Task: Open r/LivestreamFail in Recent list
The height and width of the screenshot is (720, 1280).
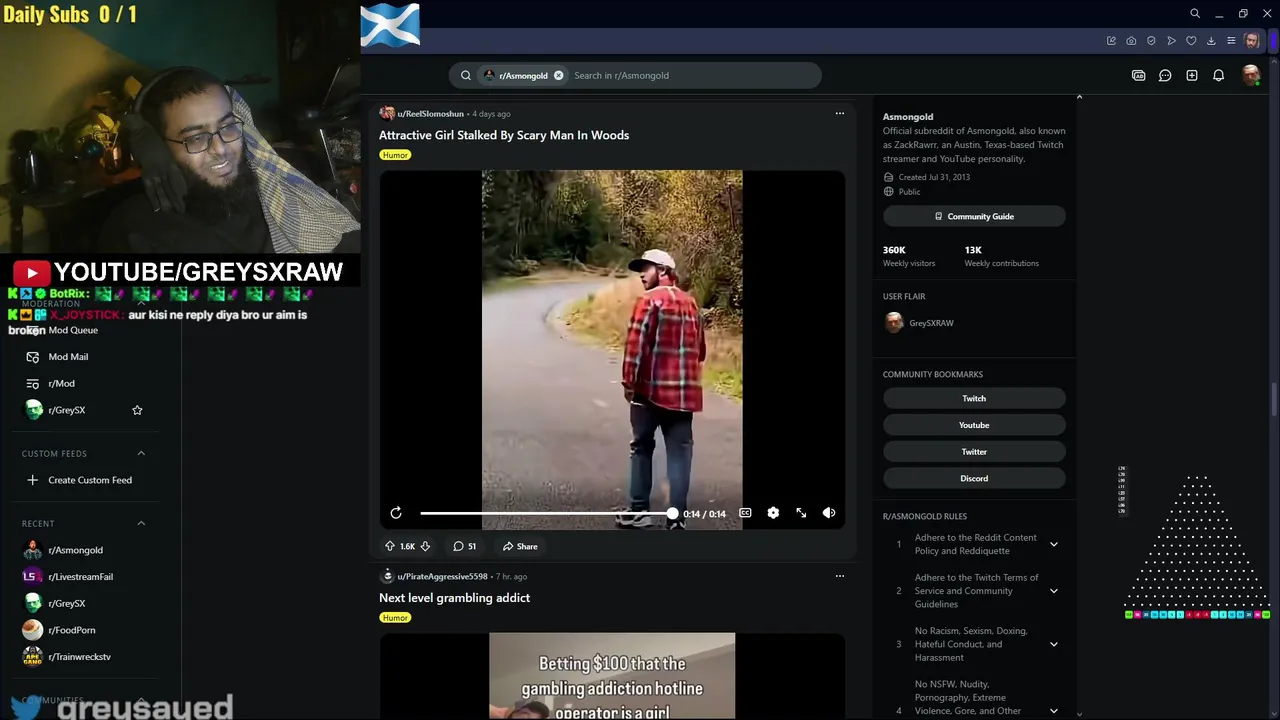Action: pyautogui.click(x=80, y=577)
